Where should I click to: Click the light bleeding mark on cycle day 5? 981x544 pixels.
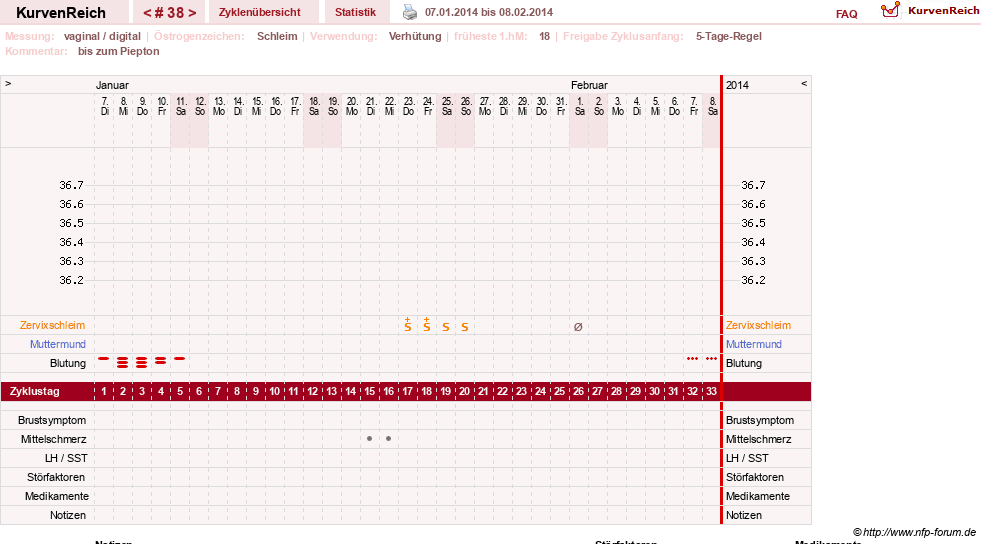pyautogui.click(x=180, y=358)
